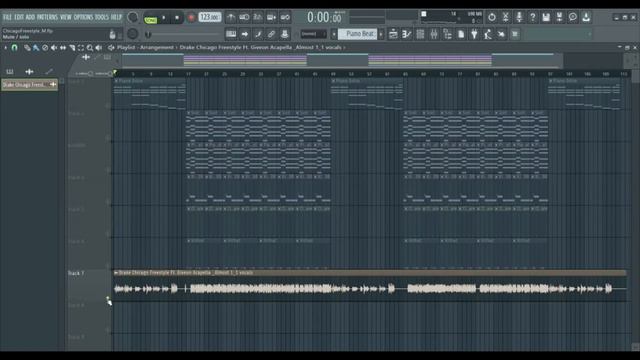Click the stop button in transport
Image resolution: width=640 pixels, height=360 pixels.
point(177,18)
